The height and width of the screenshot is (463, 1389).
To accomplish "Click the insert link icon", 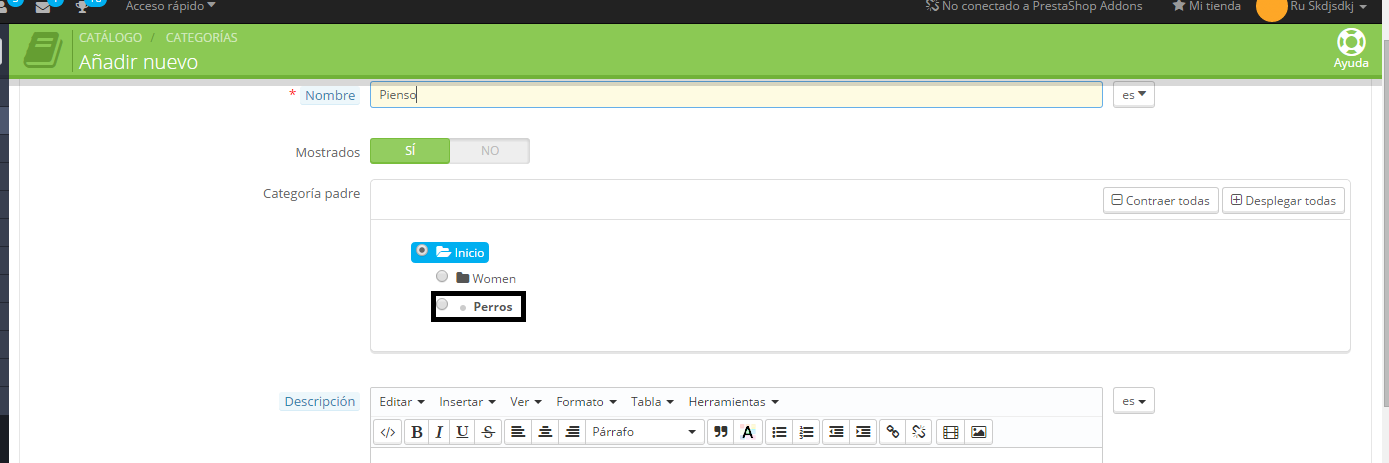I will coord(893,432).
